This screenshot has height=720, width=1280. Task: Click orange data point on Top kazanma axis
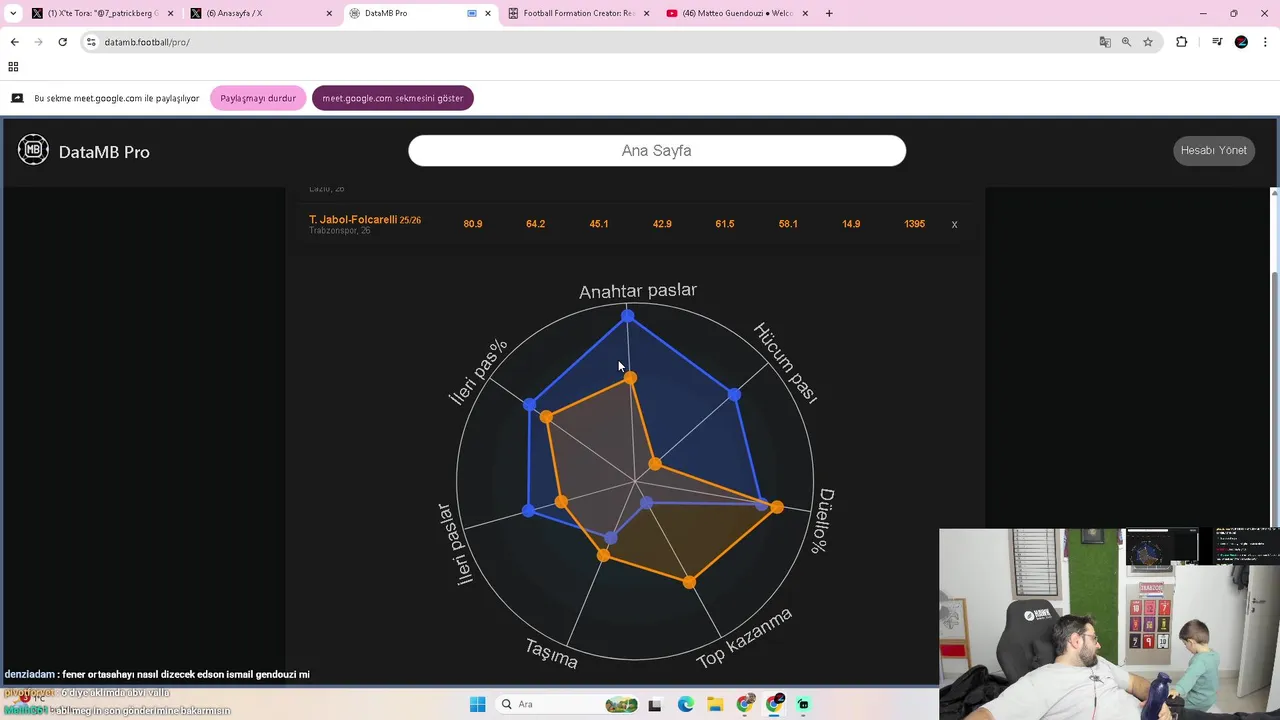[689, 581]
